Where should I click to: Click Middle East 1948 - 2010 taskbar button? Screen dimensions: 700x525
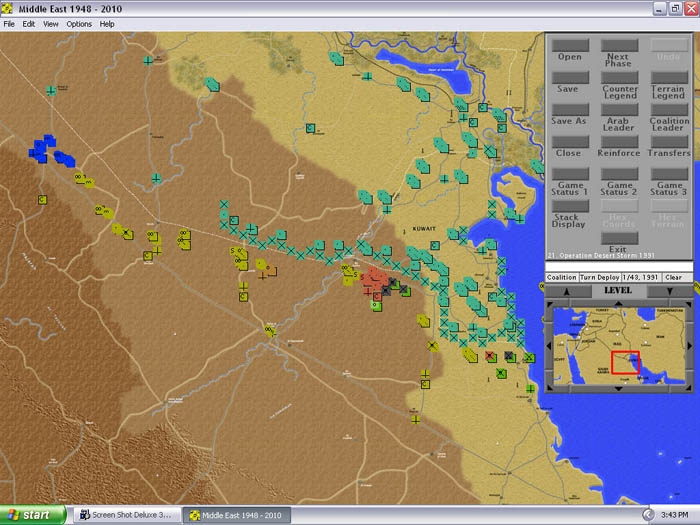click(237, 515)
